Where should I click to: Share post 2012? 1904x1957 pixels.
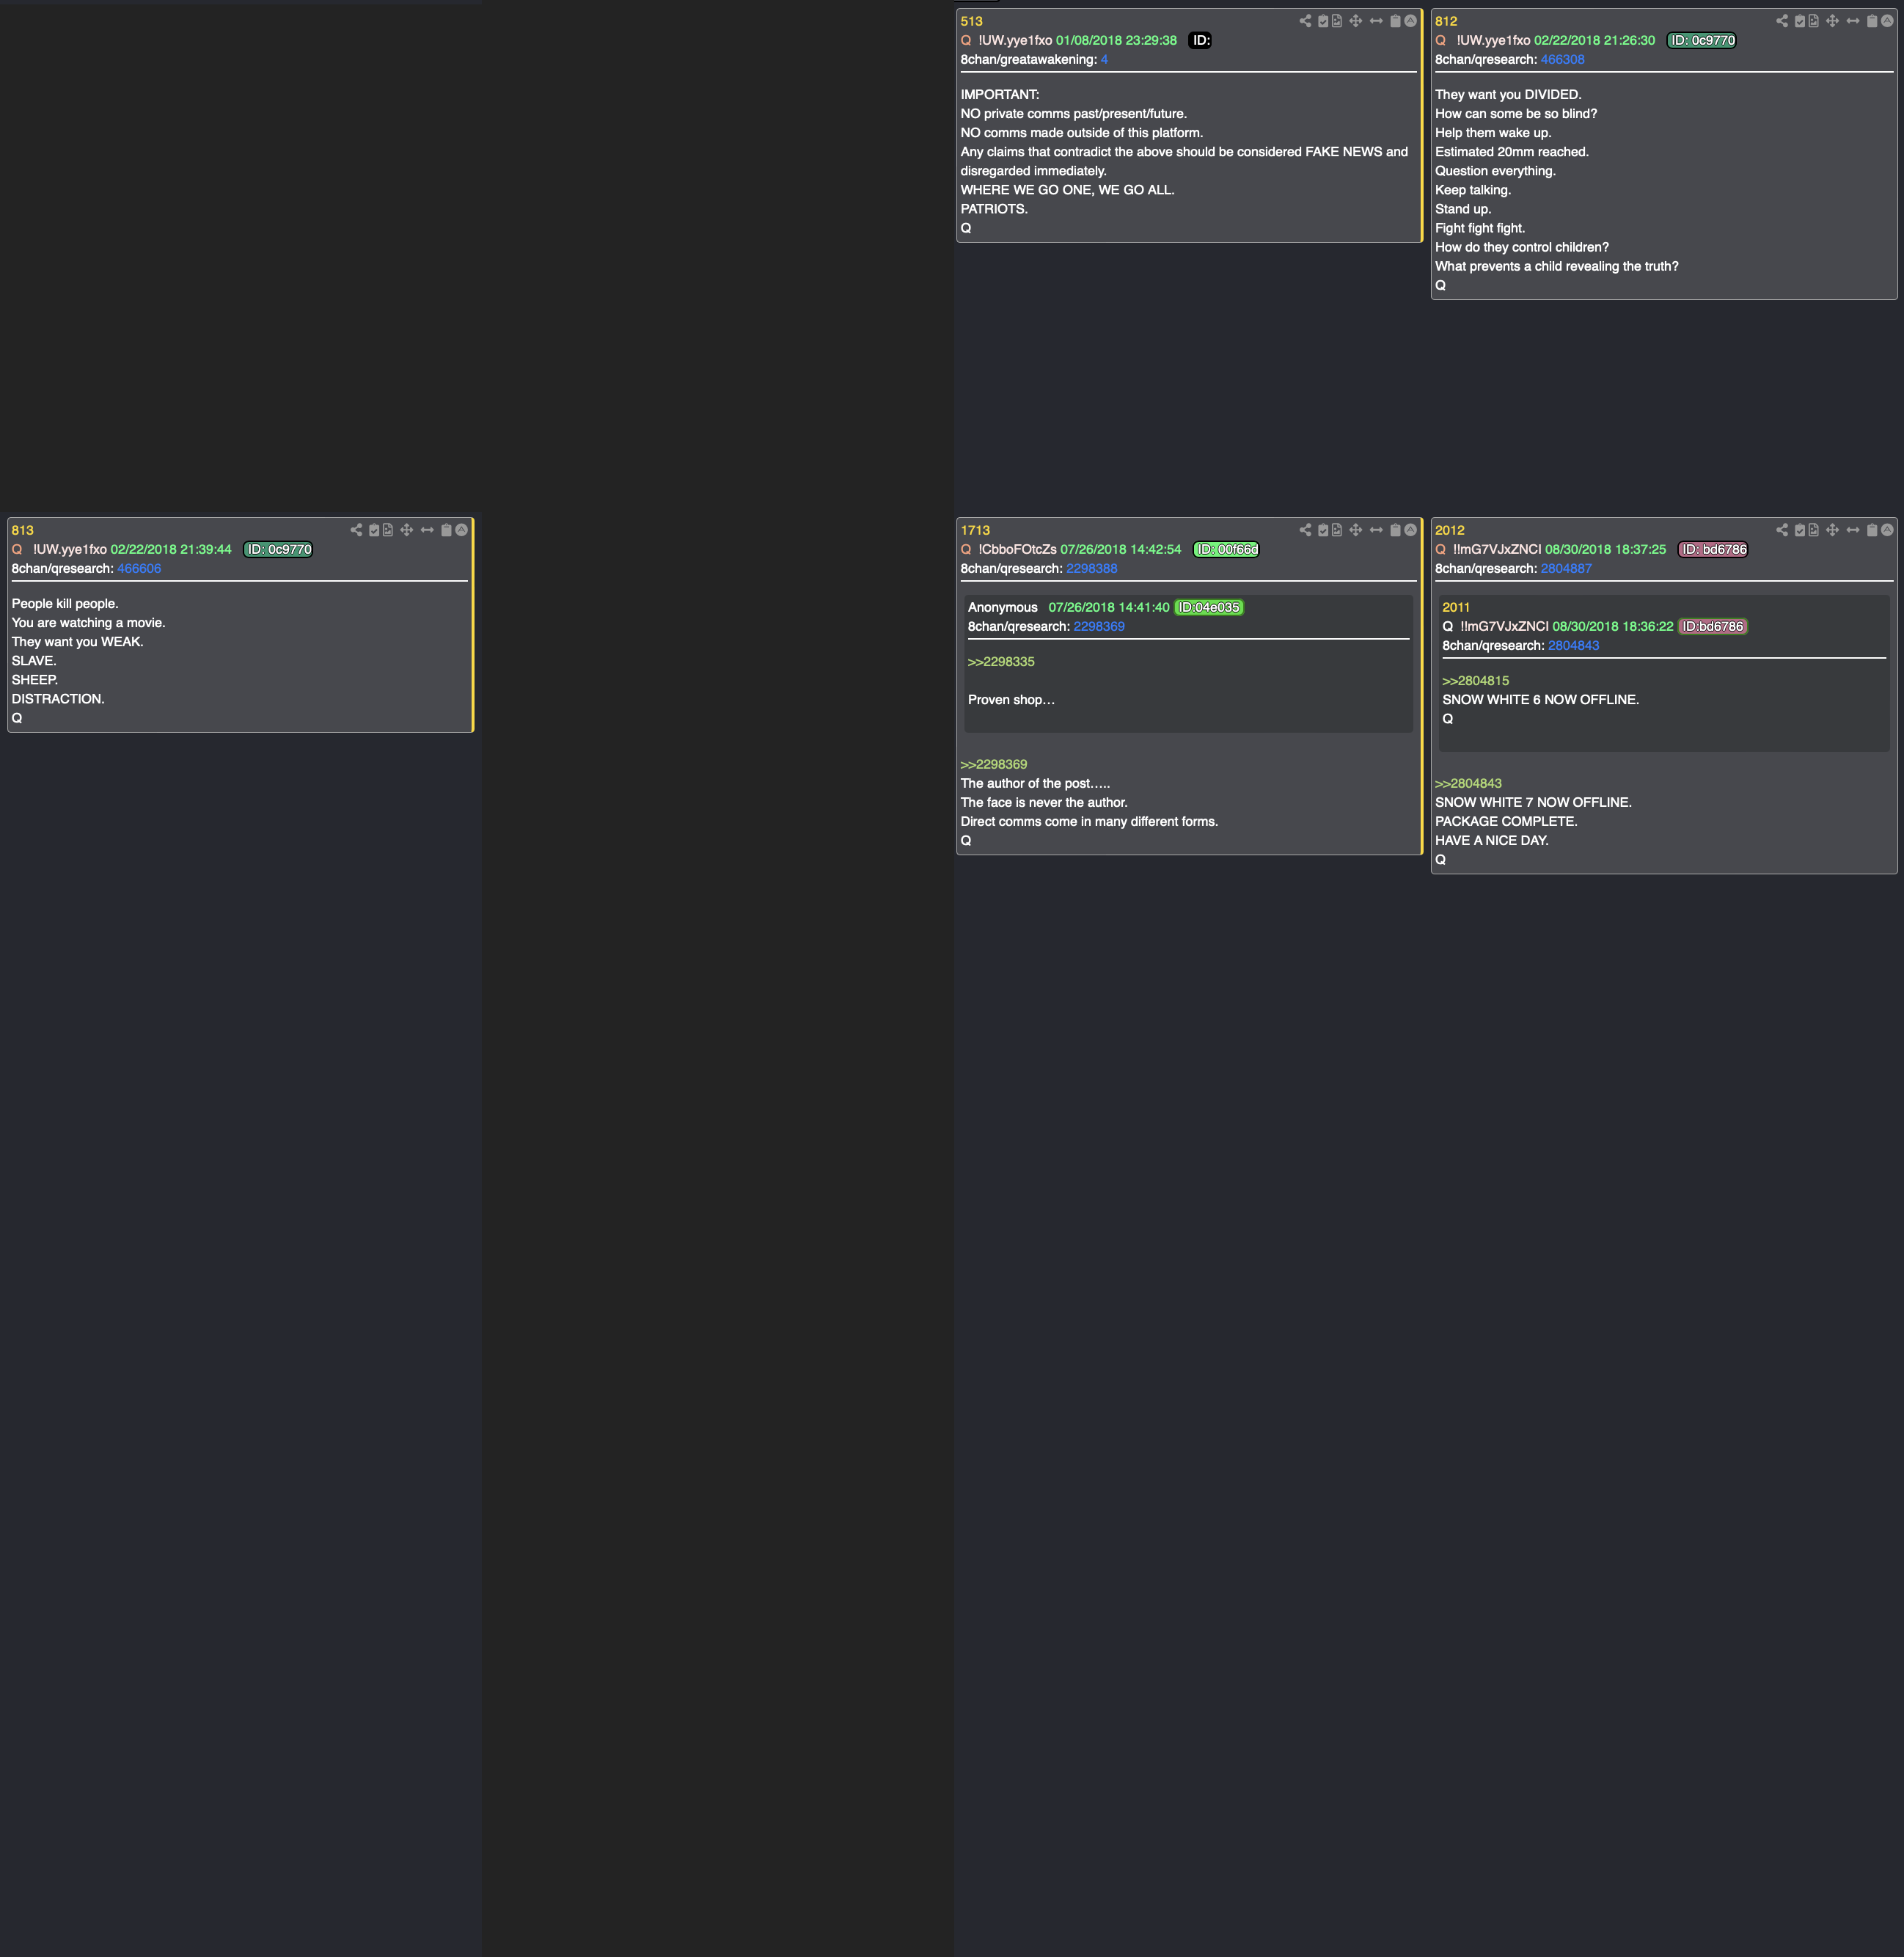pyautogui.click(x=1782, y=530)
